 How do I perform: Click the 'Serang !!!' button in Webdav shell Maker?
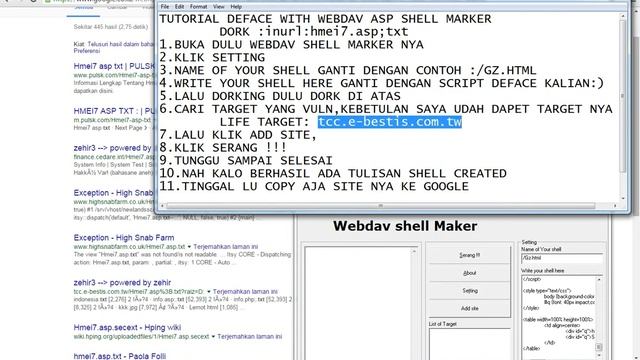click(469, 255)
